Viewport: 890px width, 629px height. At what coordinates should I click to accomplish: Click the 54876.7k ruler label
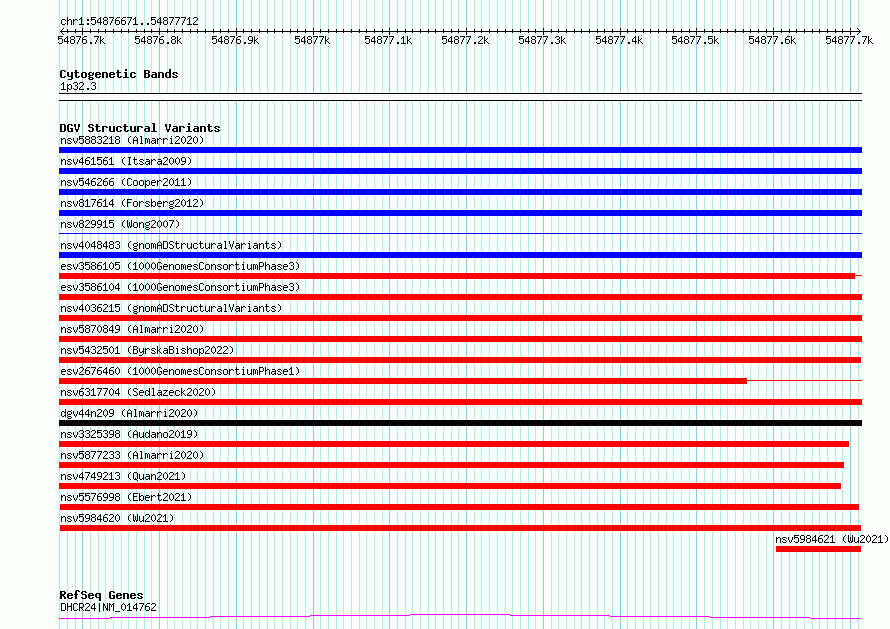click(81, 40)
